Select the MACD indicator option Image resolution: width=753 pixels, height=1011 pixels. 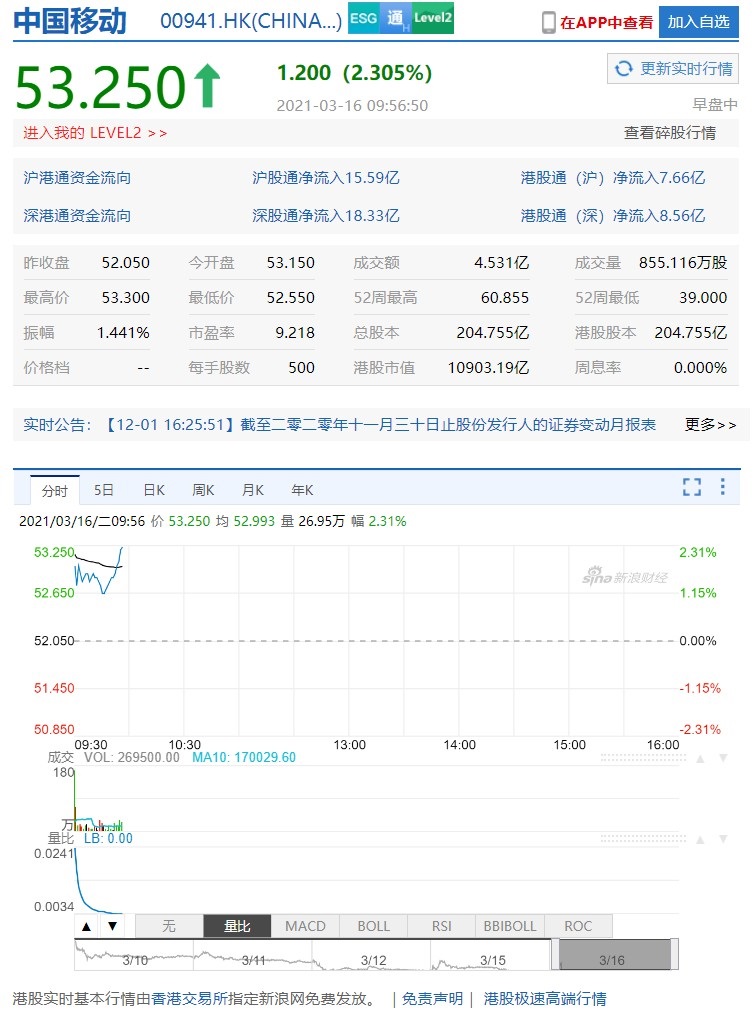(305, 926)
